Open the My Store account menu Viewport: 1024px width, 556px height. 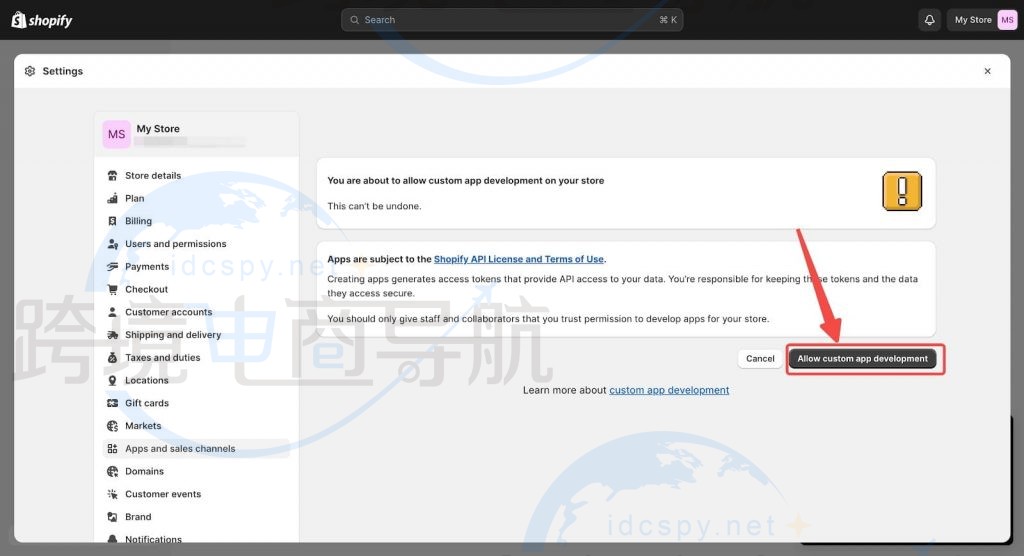click(984, 20)
